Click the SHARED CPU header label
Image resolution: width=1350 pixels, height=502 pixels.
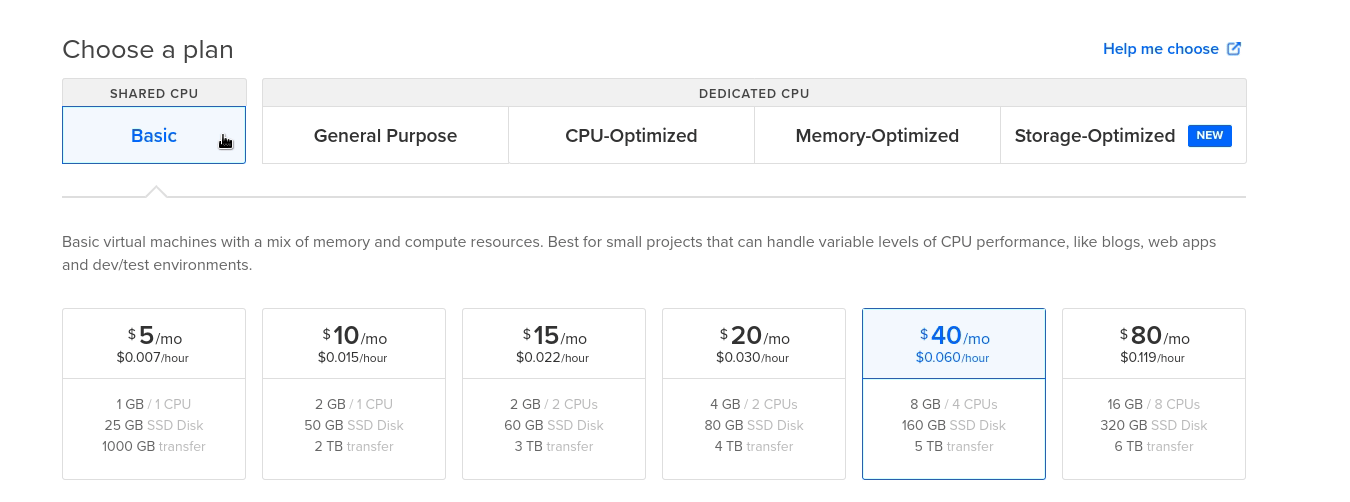click(154, 93)
